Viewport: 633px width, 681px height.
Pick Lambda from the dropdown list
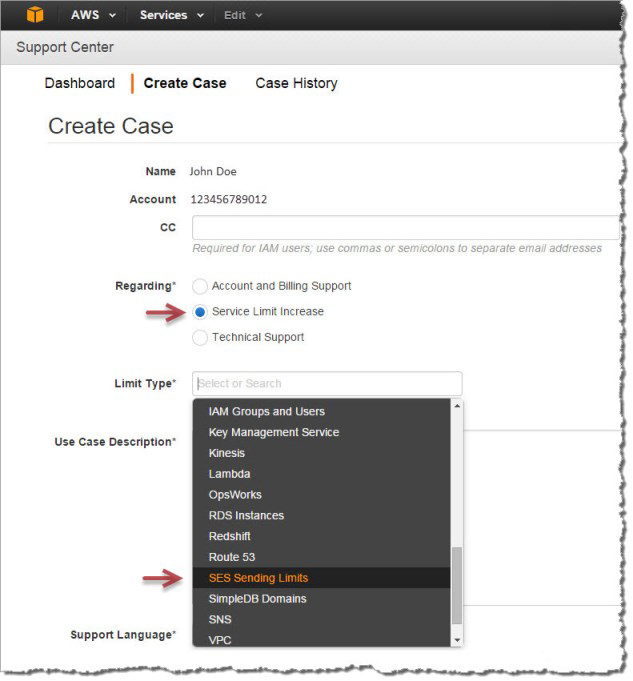click(x=321, y=474)
